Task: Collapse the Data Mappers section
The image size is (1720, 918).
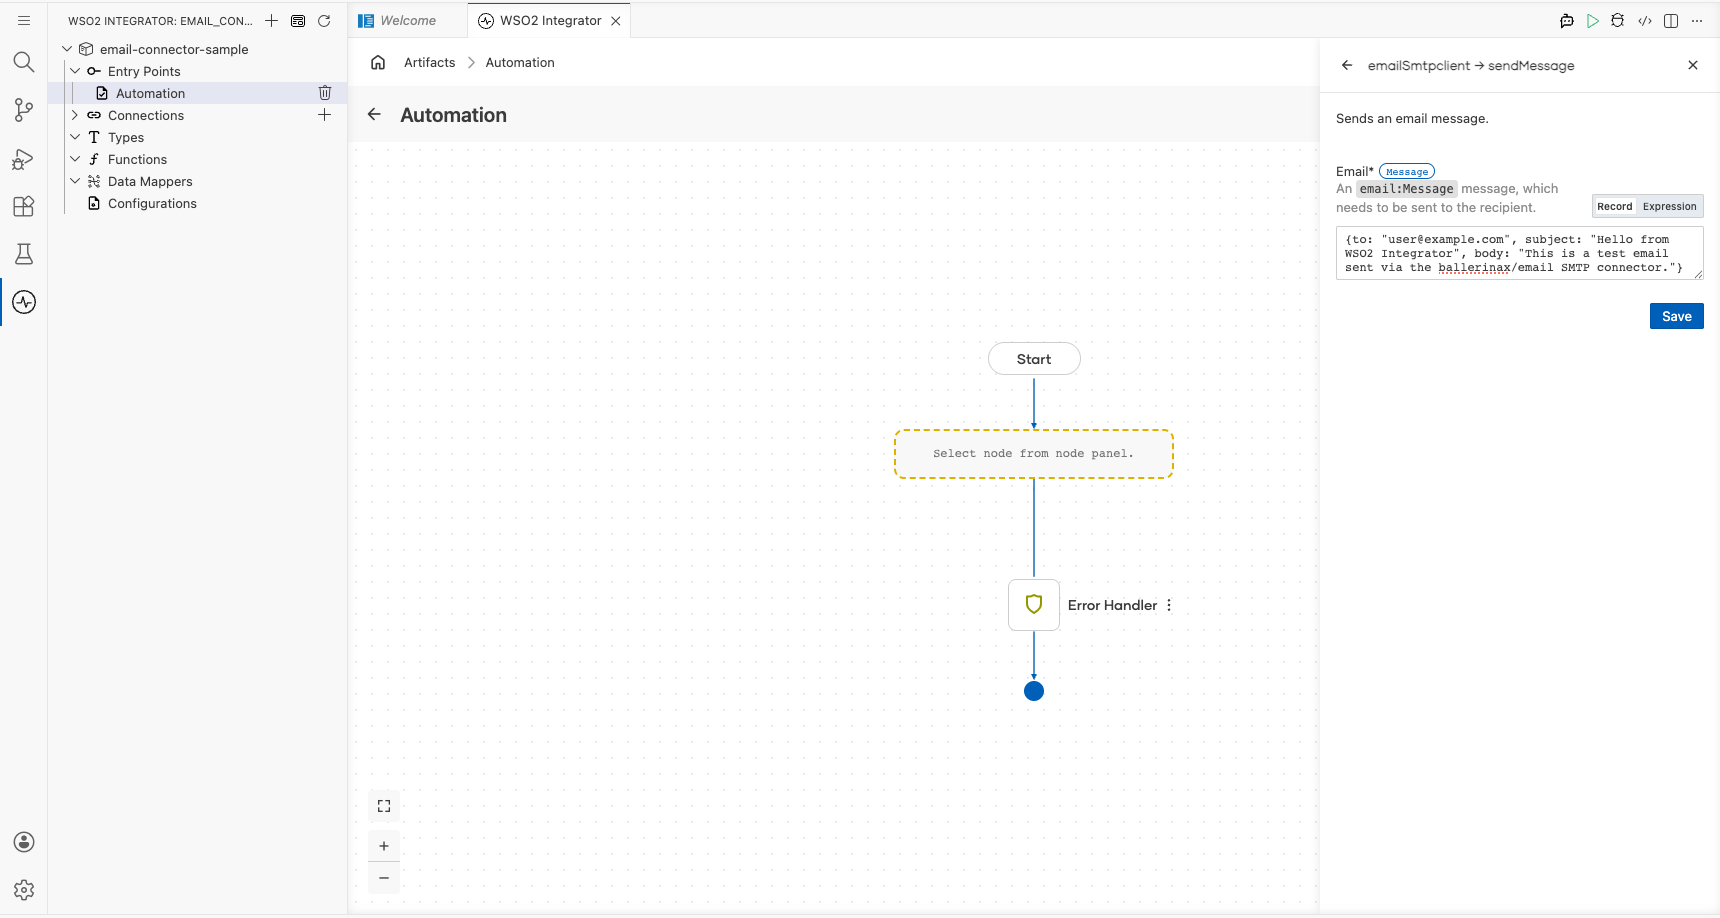Action: (x=75, y=181)
